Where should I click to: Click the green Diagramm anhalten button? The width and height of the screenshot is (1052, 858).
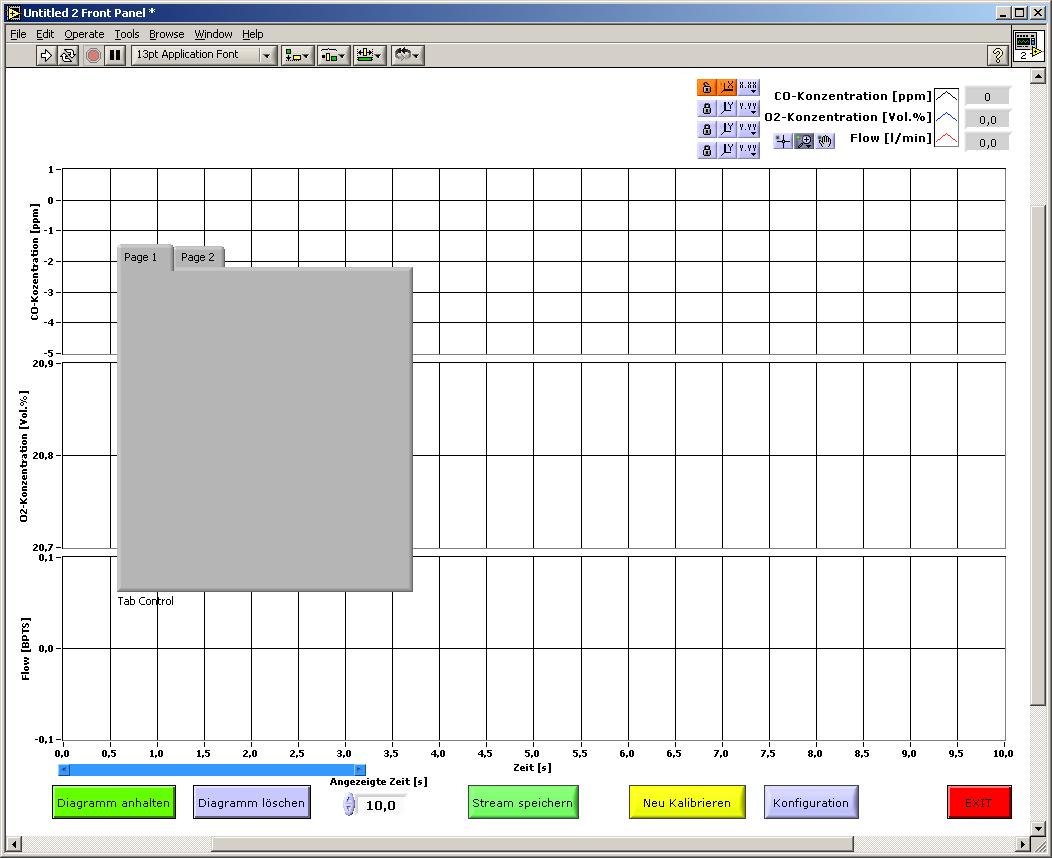point(113,802)
